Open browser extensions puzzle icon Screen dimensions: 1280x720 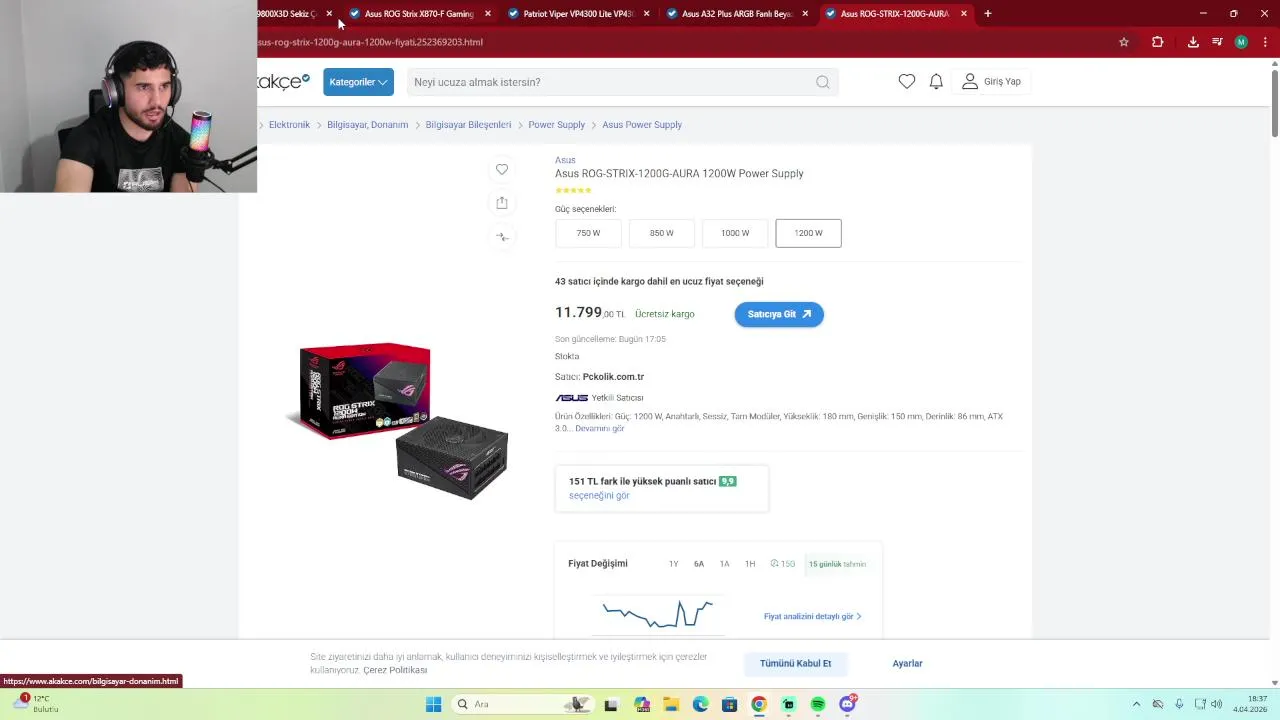(1158, 42)
